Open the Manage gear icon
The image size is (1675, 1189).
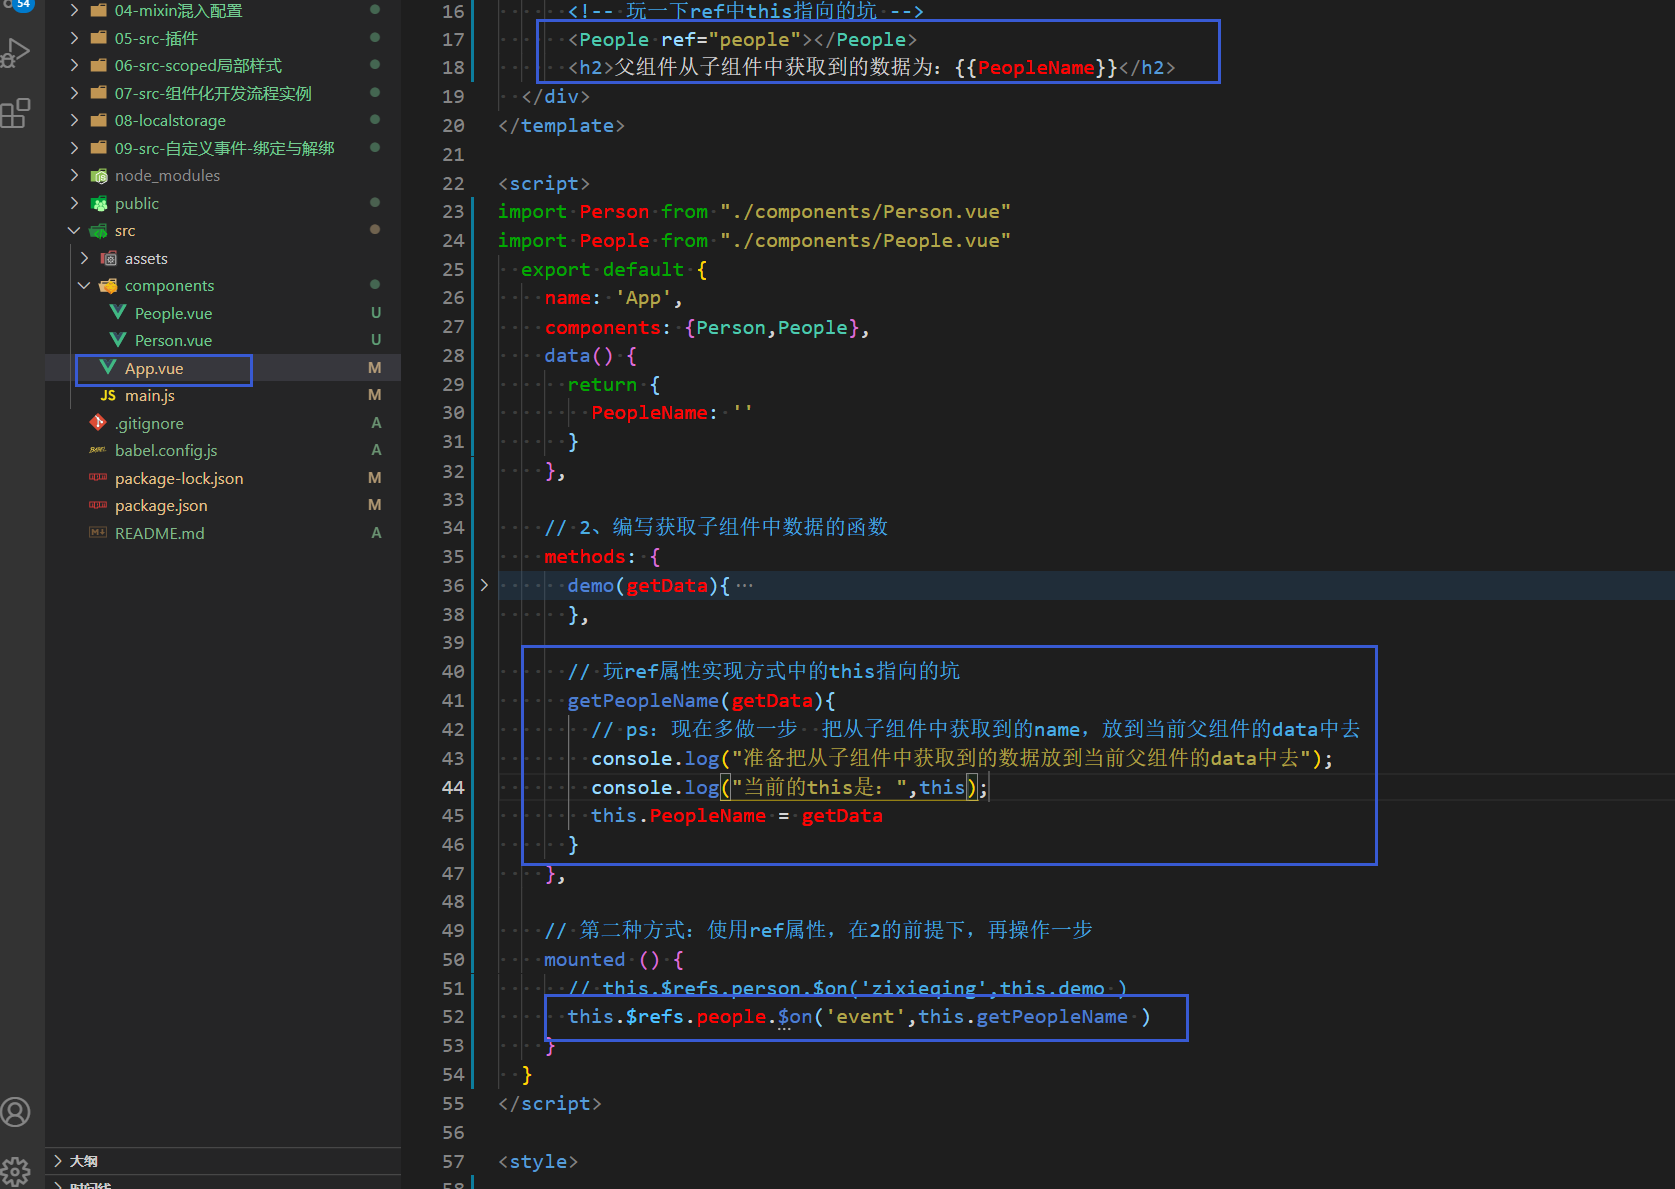tap(15, 1171)
